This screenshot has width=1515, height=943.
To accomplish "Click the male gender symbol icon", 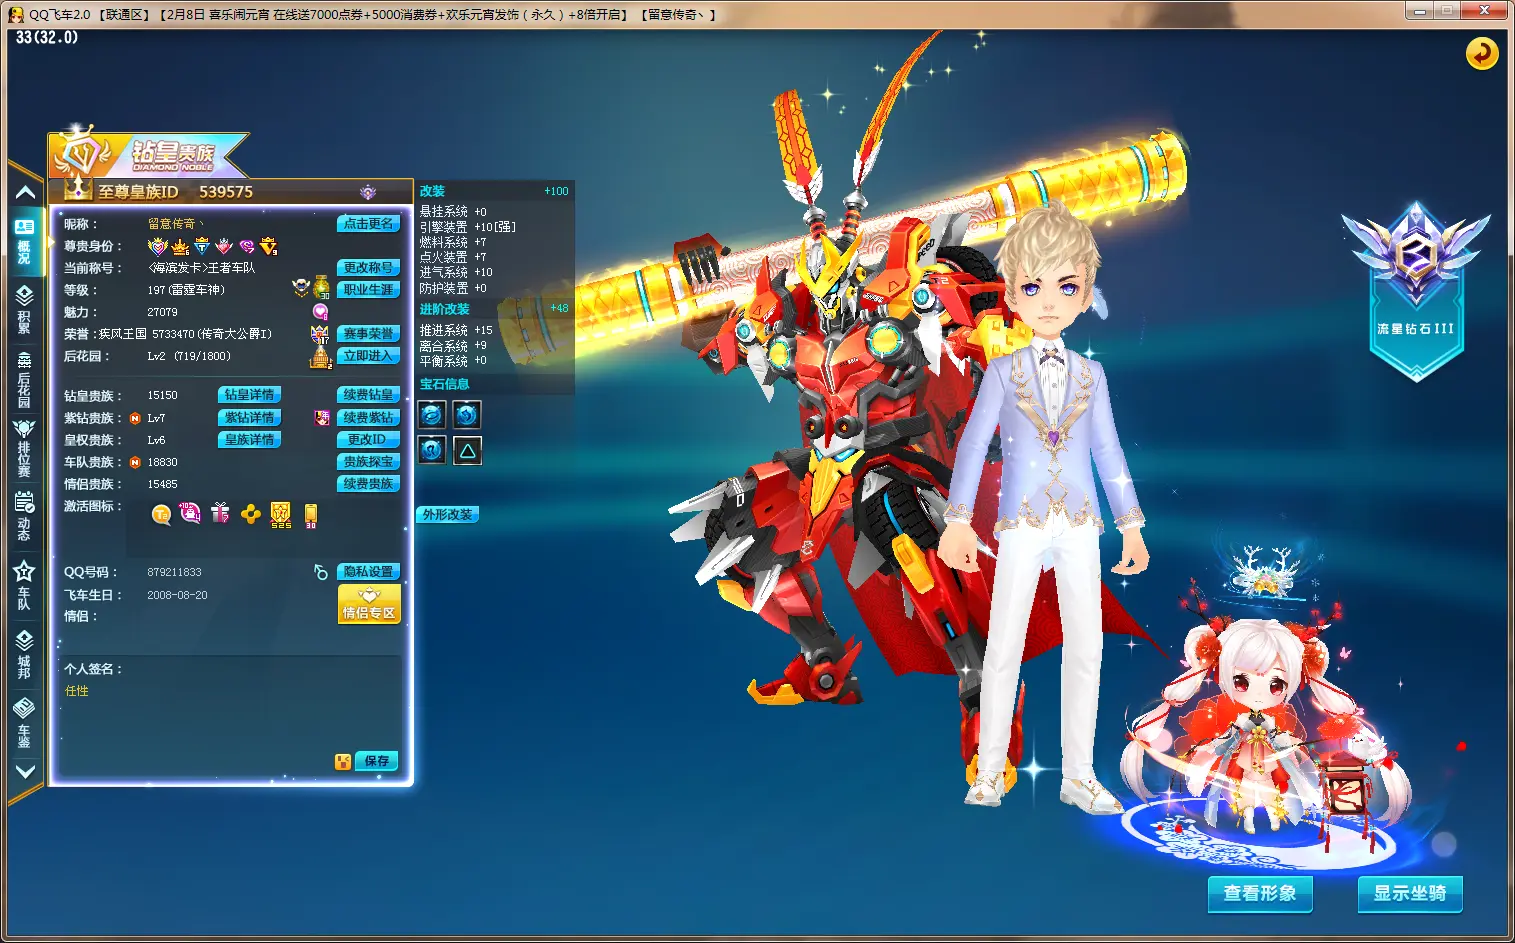I will coord(320,572).
